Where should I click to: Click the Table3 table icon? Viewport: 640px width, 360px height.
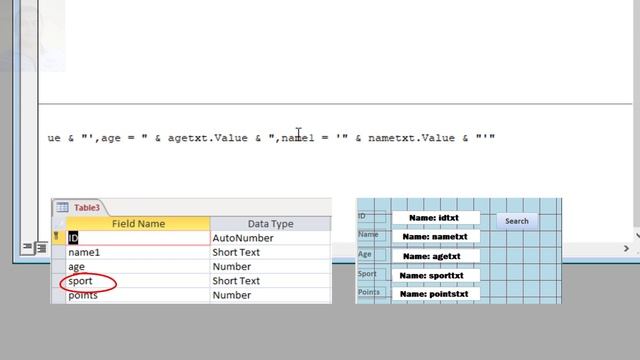62,207
